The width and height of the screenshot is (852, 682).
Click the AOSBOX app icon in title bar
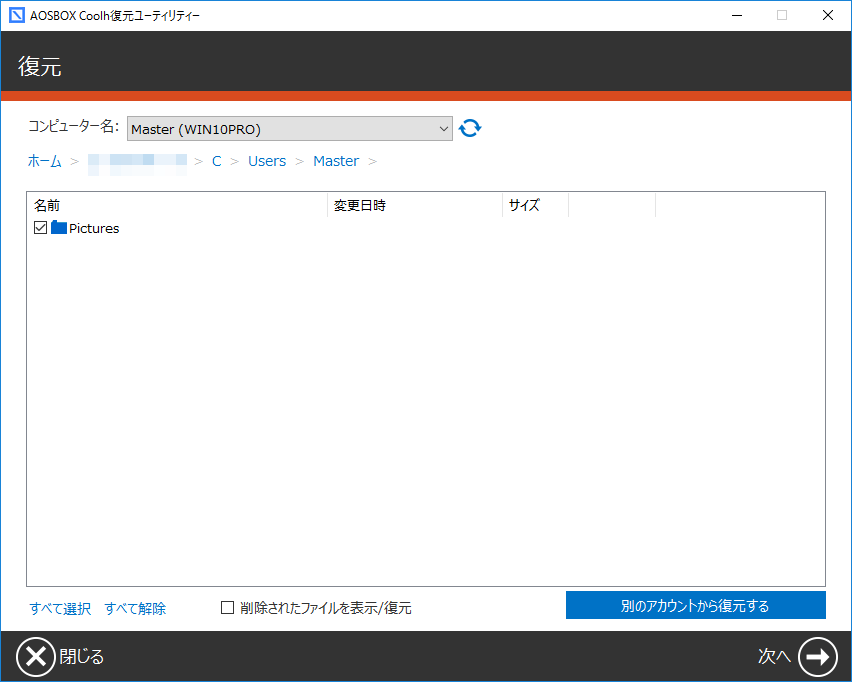click(x=16, y=15)
